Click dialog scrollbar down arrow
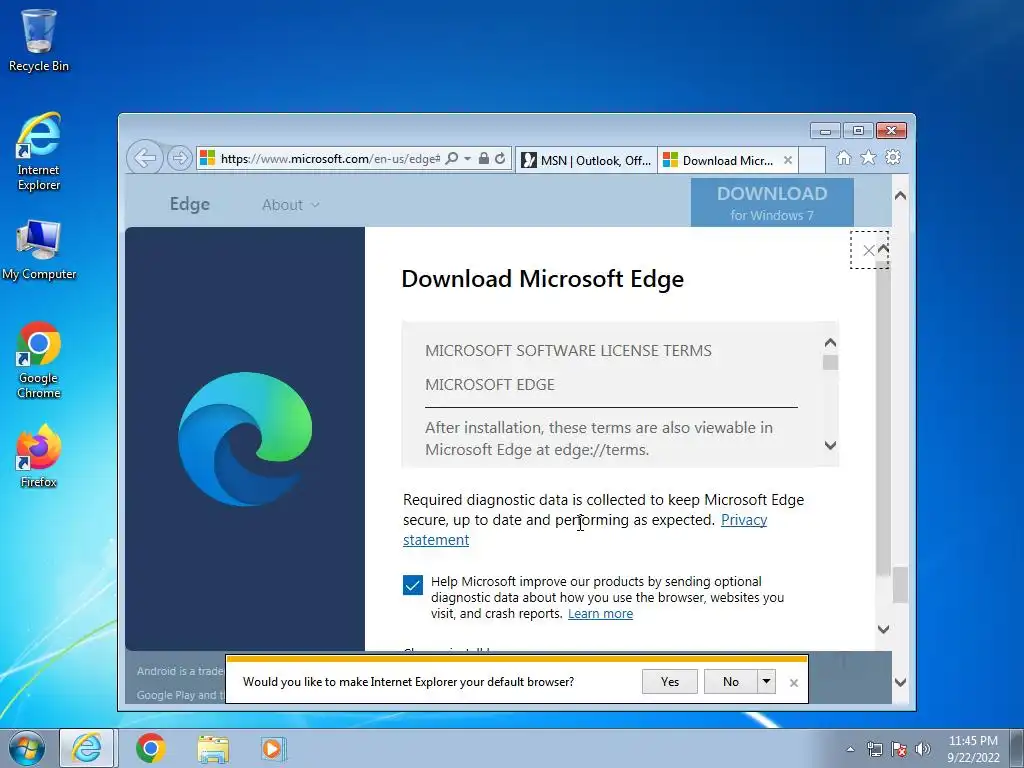Screen dimensions: 1024x768 883,629
